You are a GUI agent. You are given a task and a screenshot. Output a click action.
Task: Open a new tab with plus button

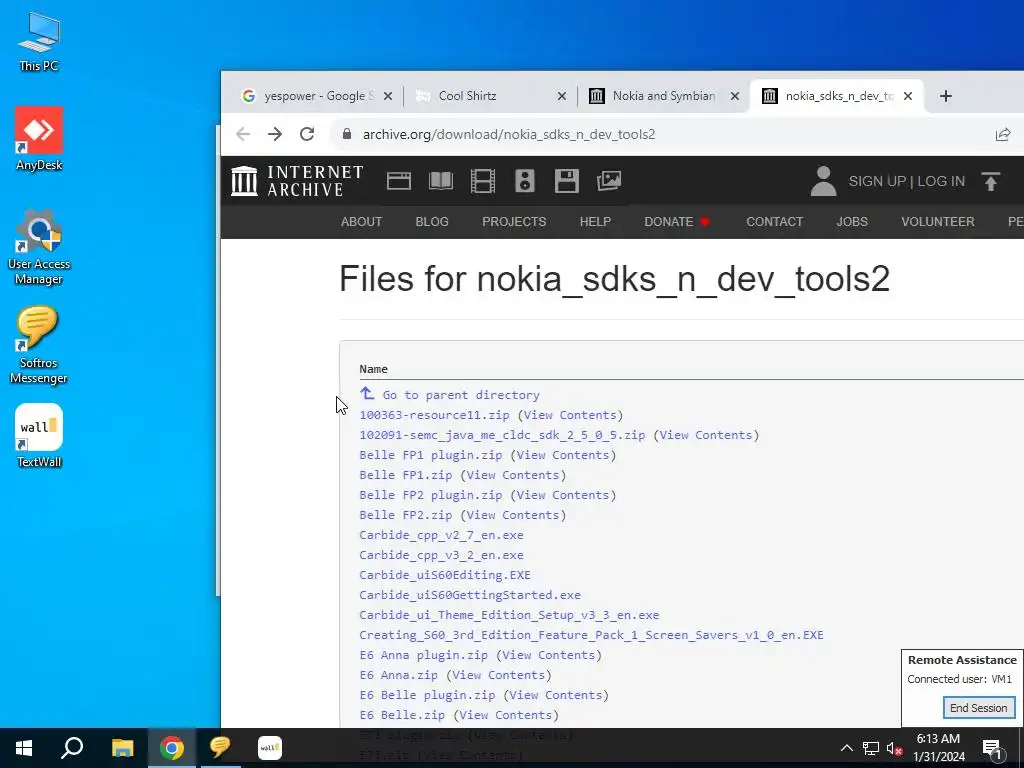point(946,96)
